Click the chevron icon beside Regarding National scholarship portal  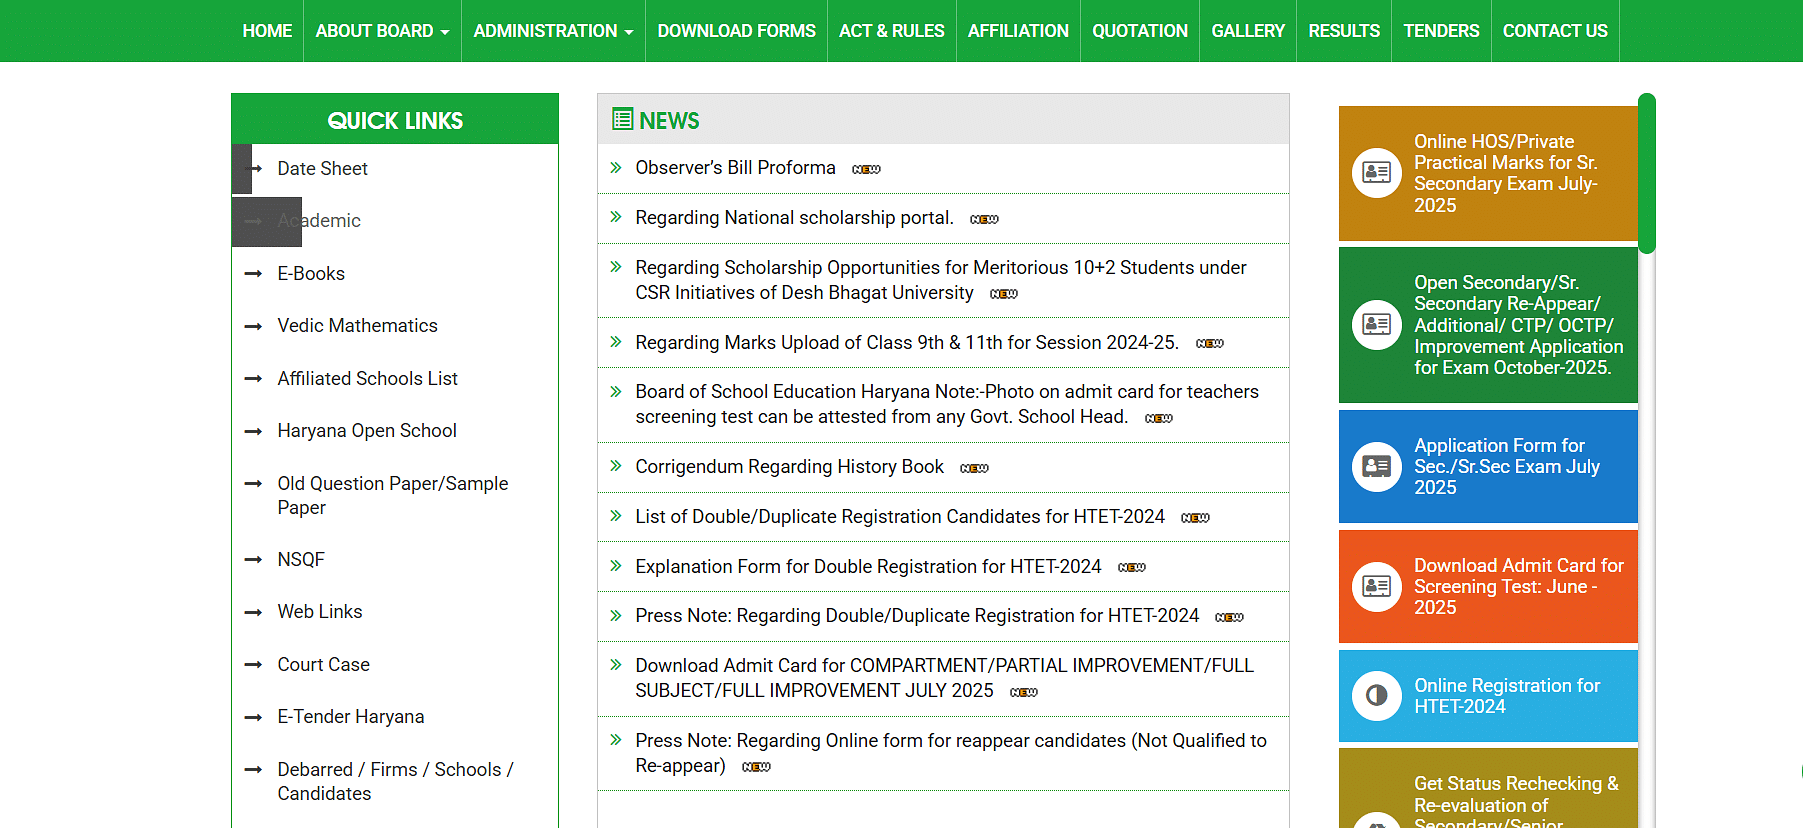616,217
